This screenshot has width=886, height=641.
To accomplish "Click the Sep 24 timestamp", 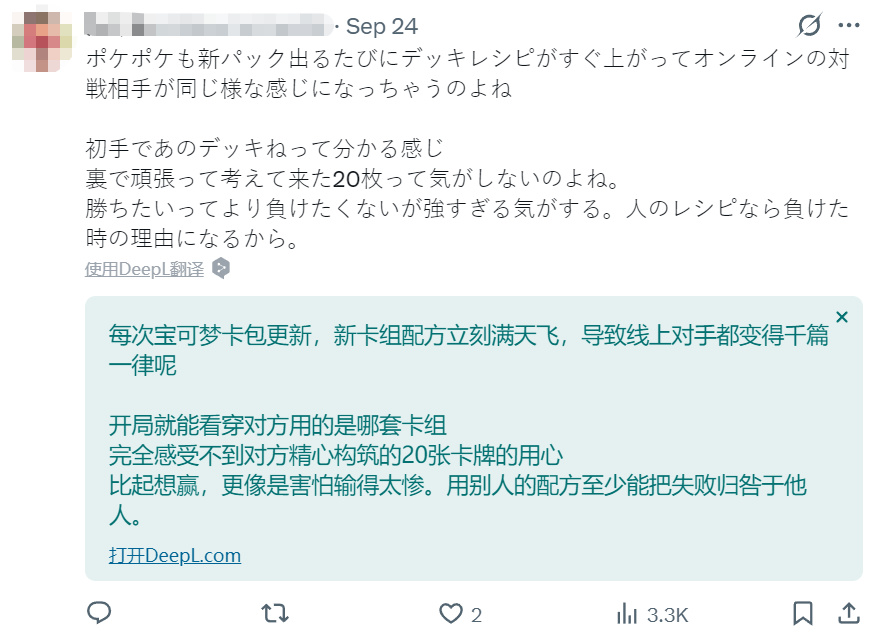I will [382, 26].
